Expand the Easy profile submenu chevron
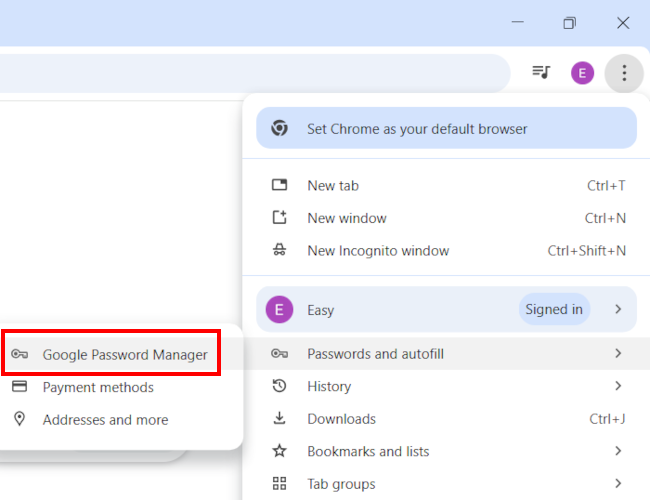Screen dimensions: 650x500 click(618, 309)
